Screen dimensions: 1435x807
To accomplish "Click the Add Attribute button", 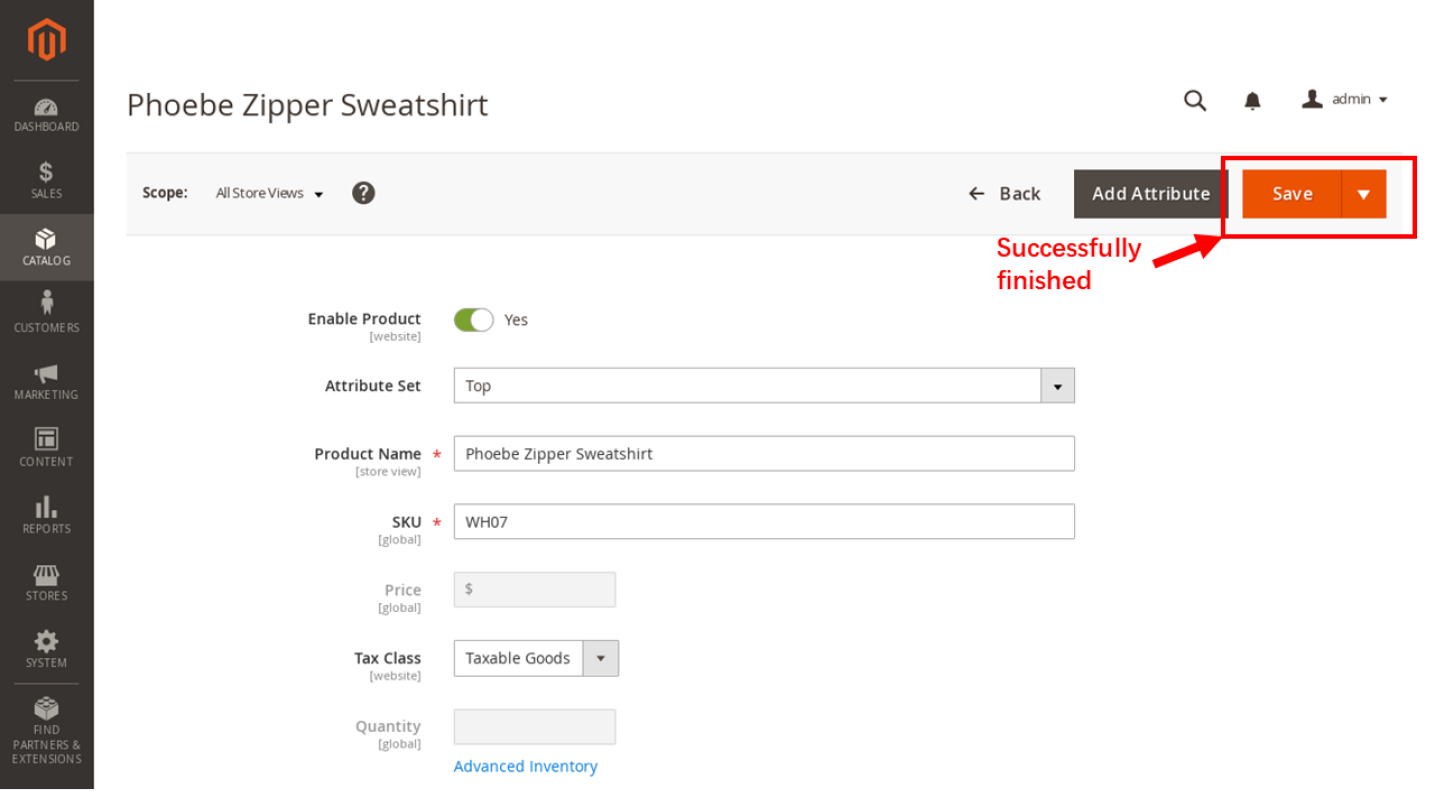I will 1150,194.
